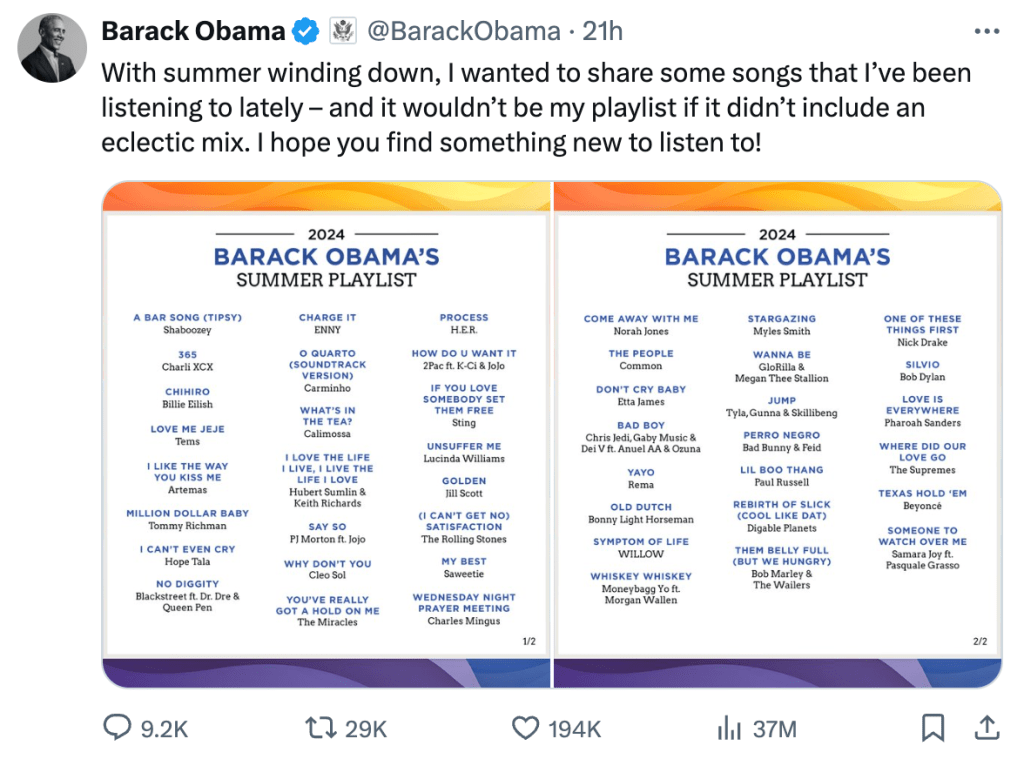Click the 194K likes count
Viewport: 1024px width, 759px height.
574,730
